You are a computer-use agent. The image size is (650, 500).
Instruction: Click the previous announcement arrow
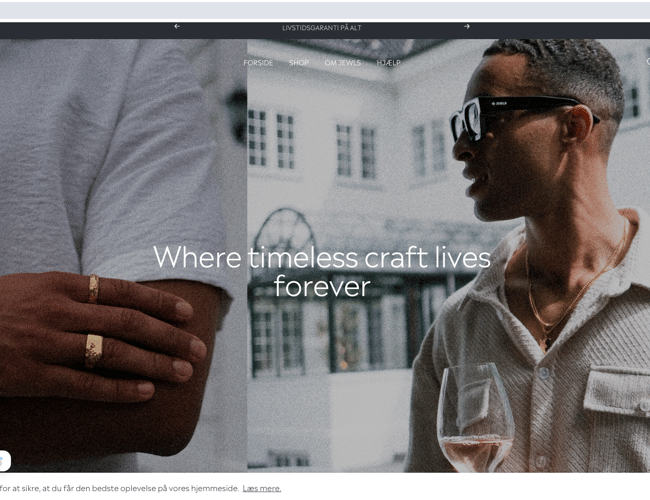tap(177, 27)
